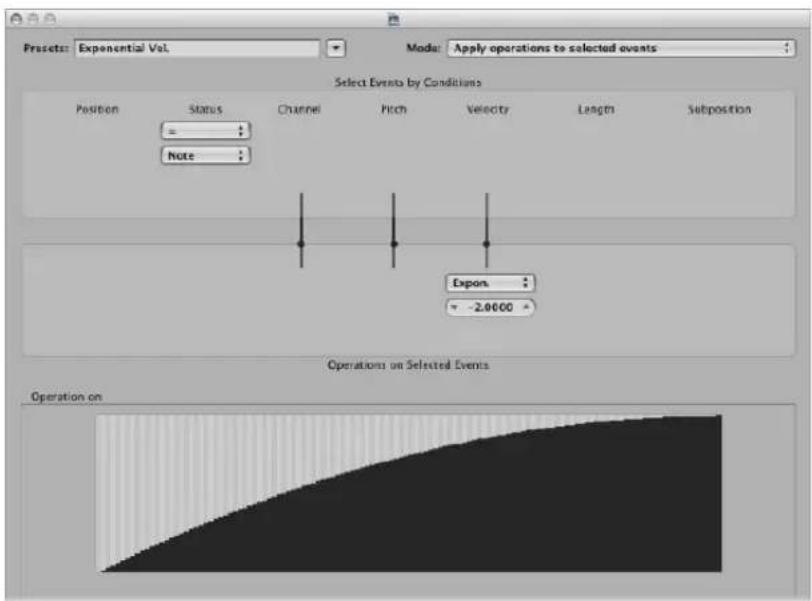Click the window title bar document icon

[x=394, y=20]
